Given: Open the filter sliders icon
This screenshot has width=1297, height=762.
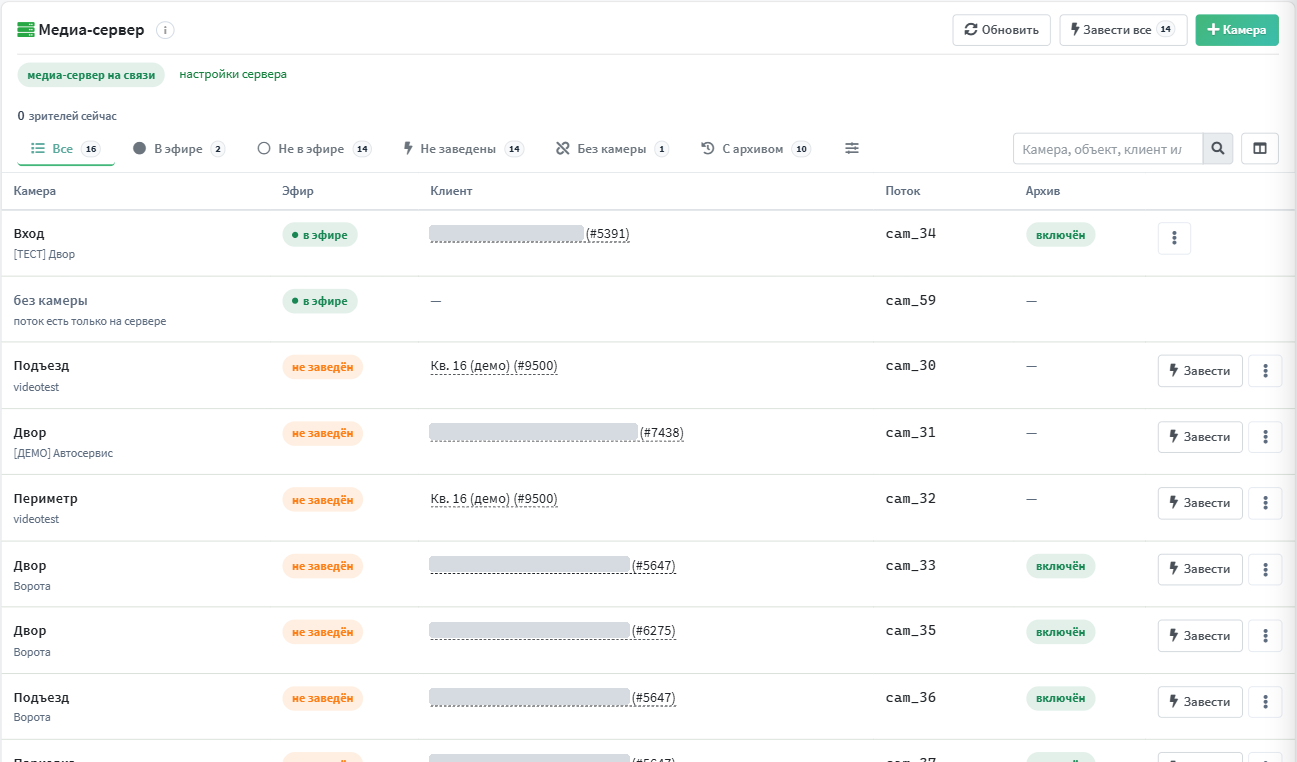Looking at the screenshot, I should pos(852,148).
